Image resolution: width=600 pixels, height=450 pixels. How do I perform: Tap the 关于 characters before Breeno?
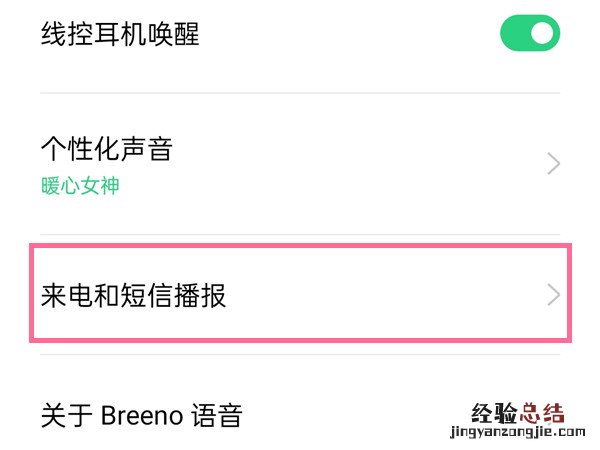coord(67,415)
